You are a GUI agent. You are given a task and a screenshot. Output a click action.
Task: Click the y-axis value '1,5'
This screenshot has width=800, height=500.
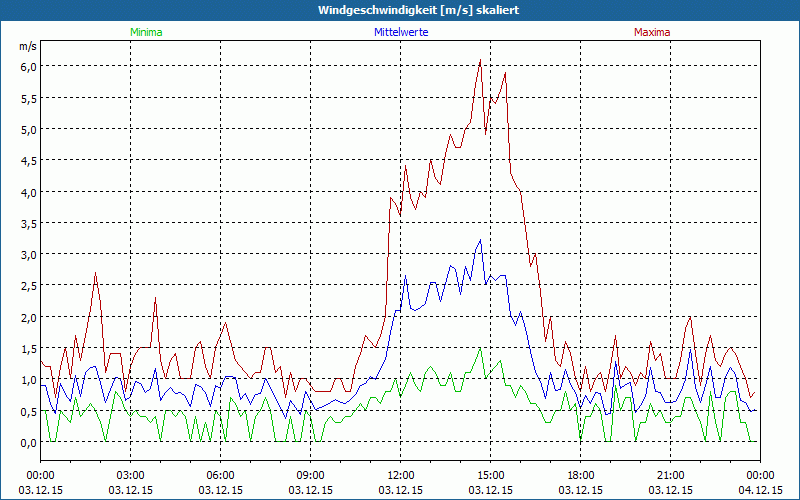click(29, 348)
